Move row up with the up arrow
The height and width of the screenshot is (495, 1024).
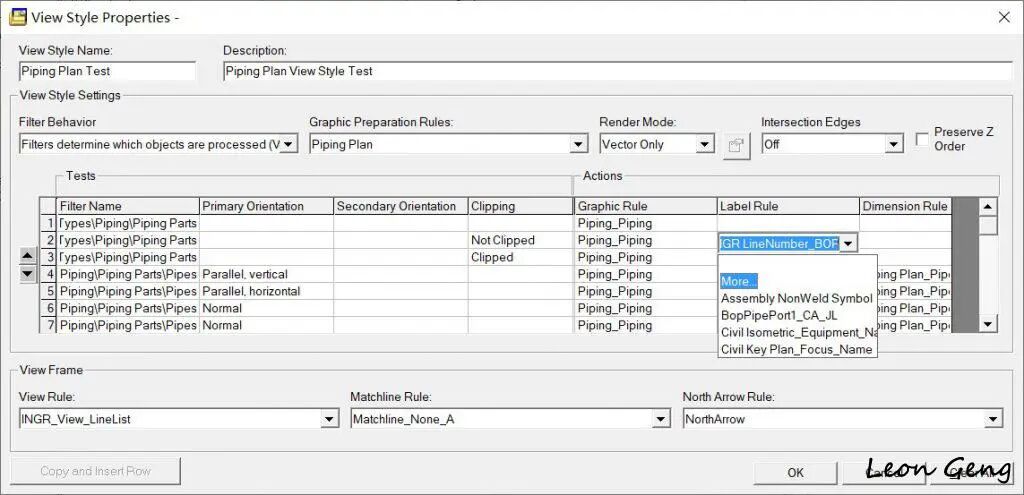point(27,256)
